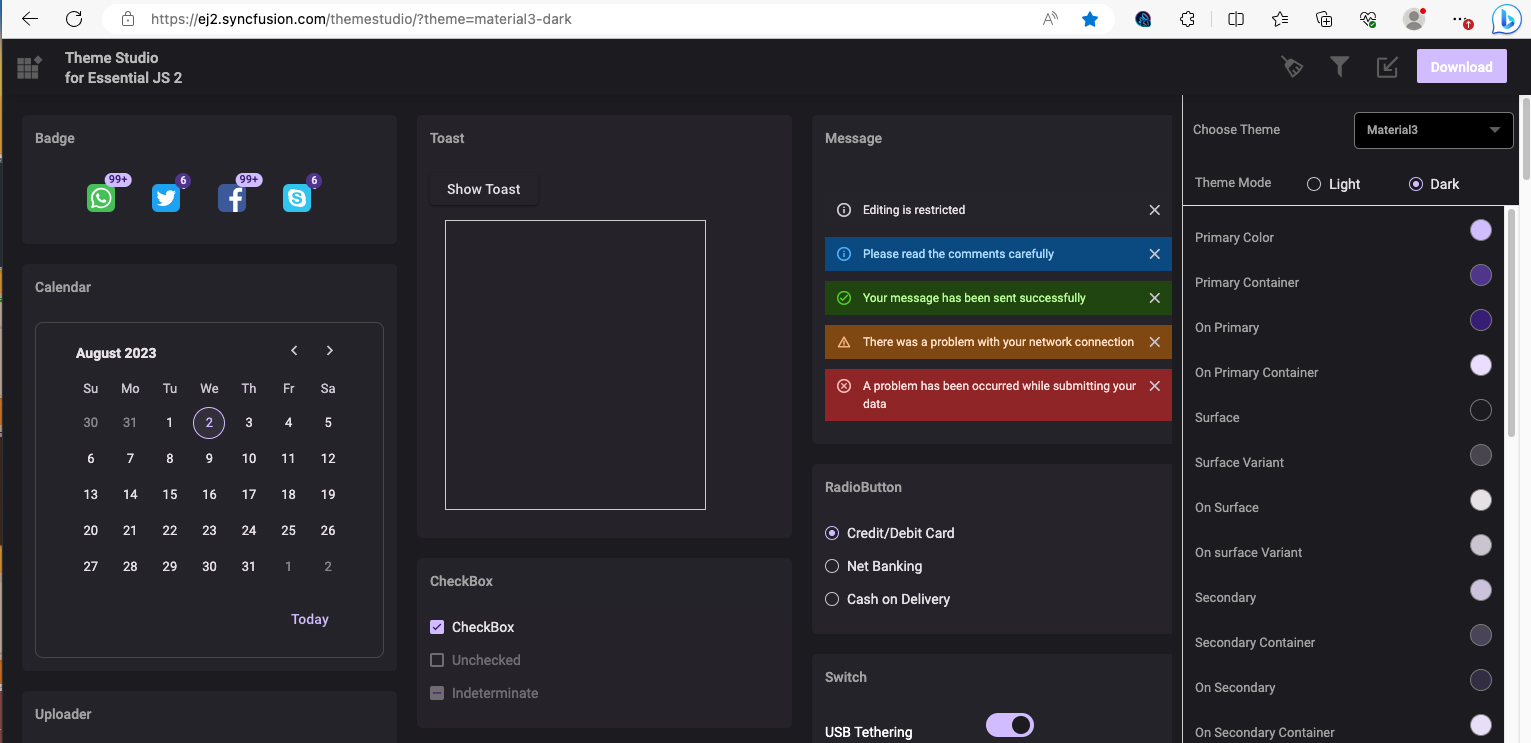This screenshot has height=743, width=1531.
Task: Select the Light theme mode
Action: 1315,184
